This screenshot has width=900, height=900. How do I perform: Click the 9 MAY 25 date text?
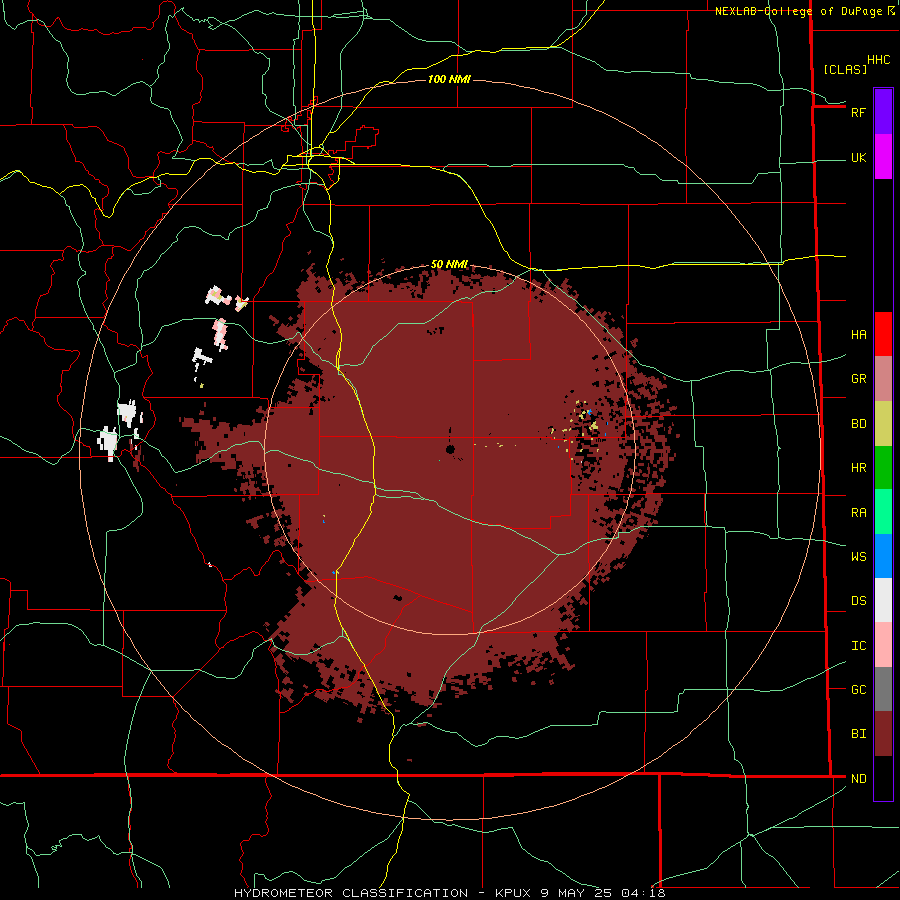(577, 893)
